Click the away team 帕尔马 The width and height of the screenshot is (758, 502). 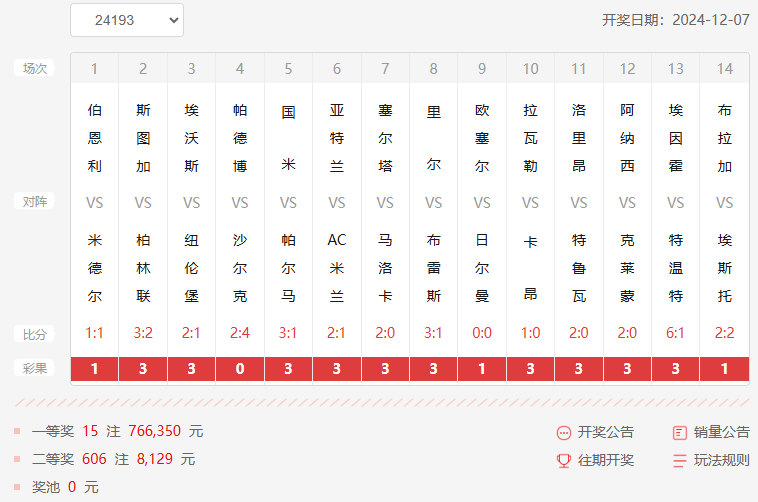[288, 267]
